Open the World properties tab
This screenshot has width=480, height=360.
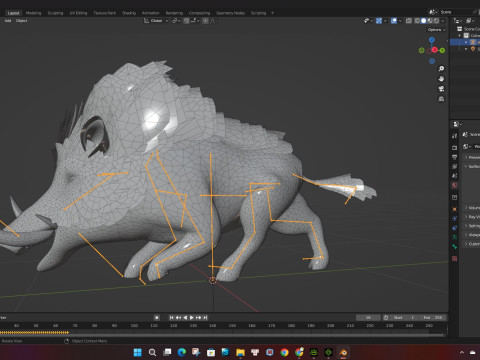pos(454,185)
